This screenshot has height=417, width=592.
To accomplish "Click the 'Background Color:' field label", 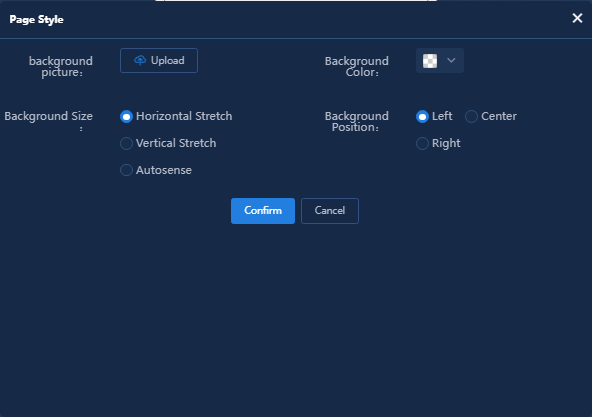I will (357, 66).
